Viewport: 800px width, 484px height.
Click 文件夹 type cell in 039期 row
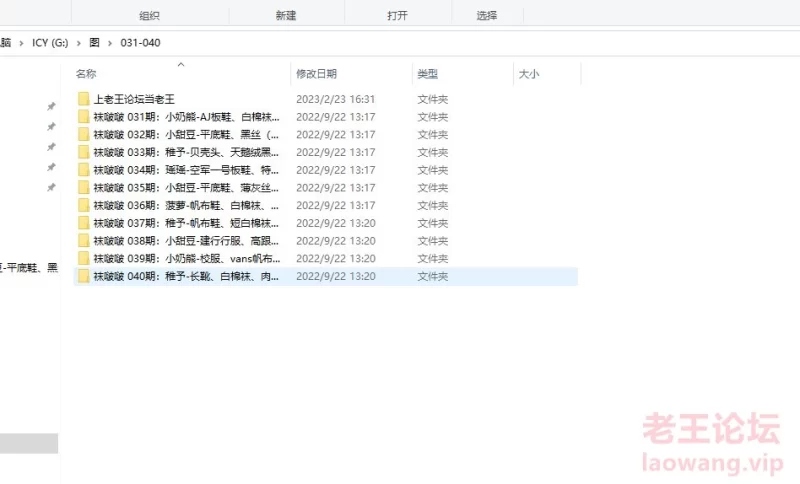(x=433, y=258)
